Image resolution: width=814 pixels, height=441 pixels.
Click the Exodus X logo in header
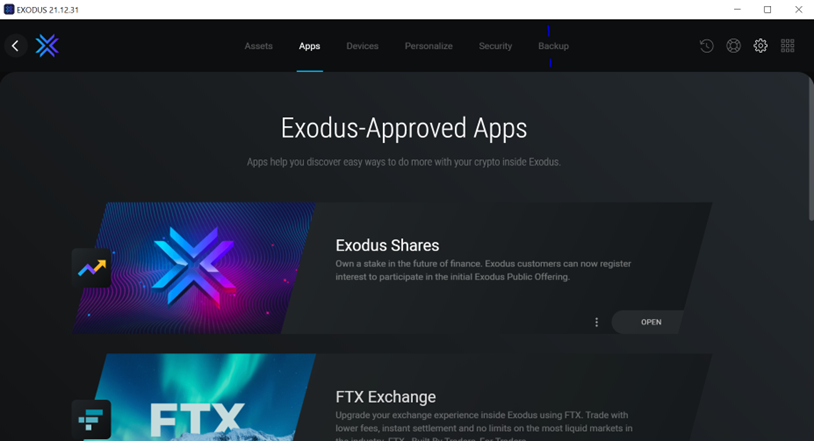tap(47, 46)
